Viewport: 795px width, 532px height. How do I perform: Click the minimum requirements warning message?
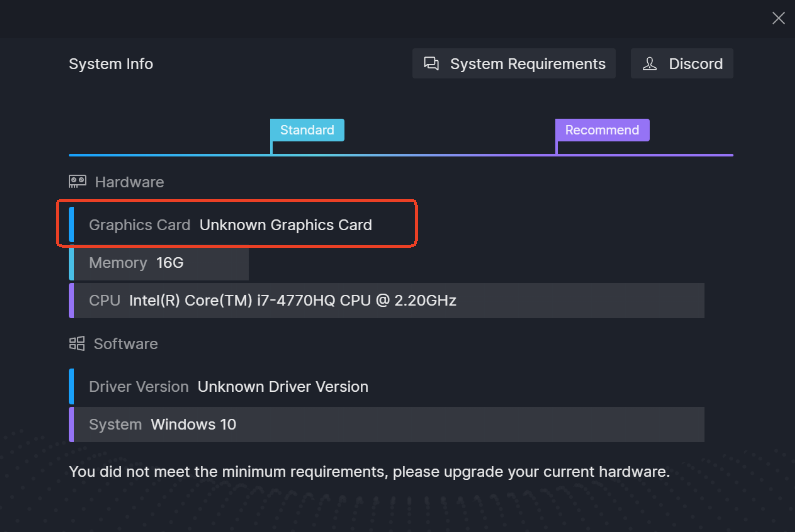[x=369, y=472]
